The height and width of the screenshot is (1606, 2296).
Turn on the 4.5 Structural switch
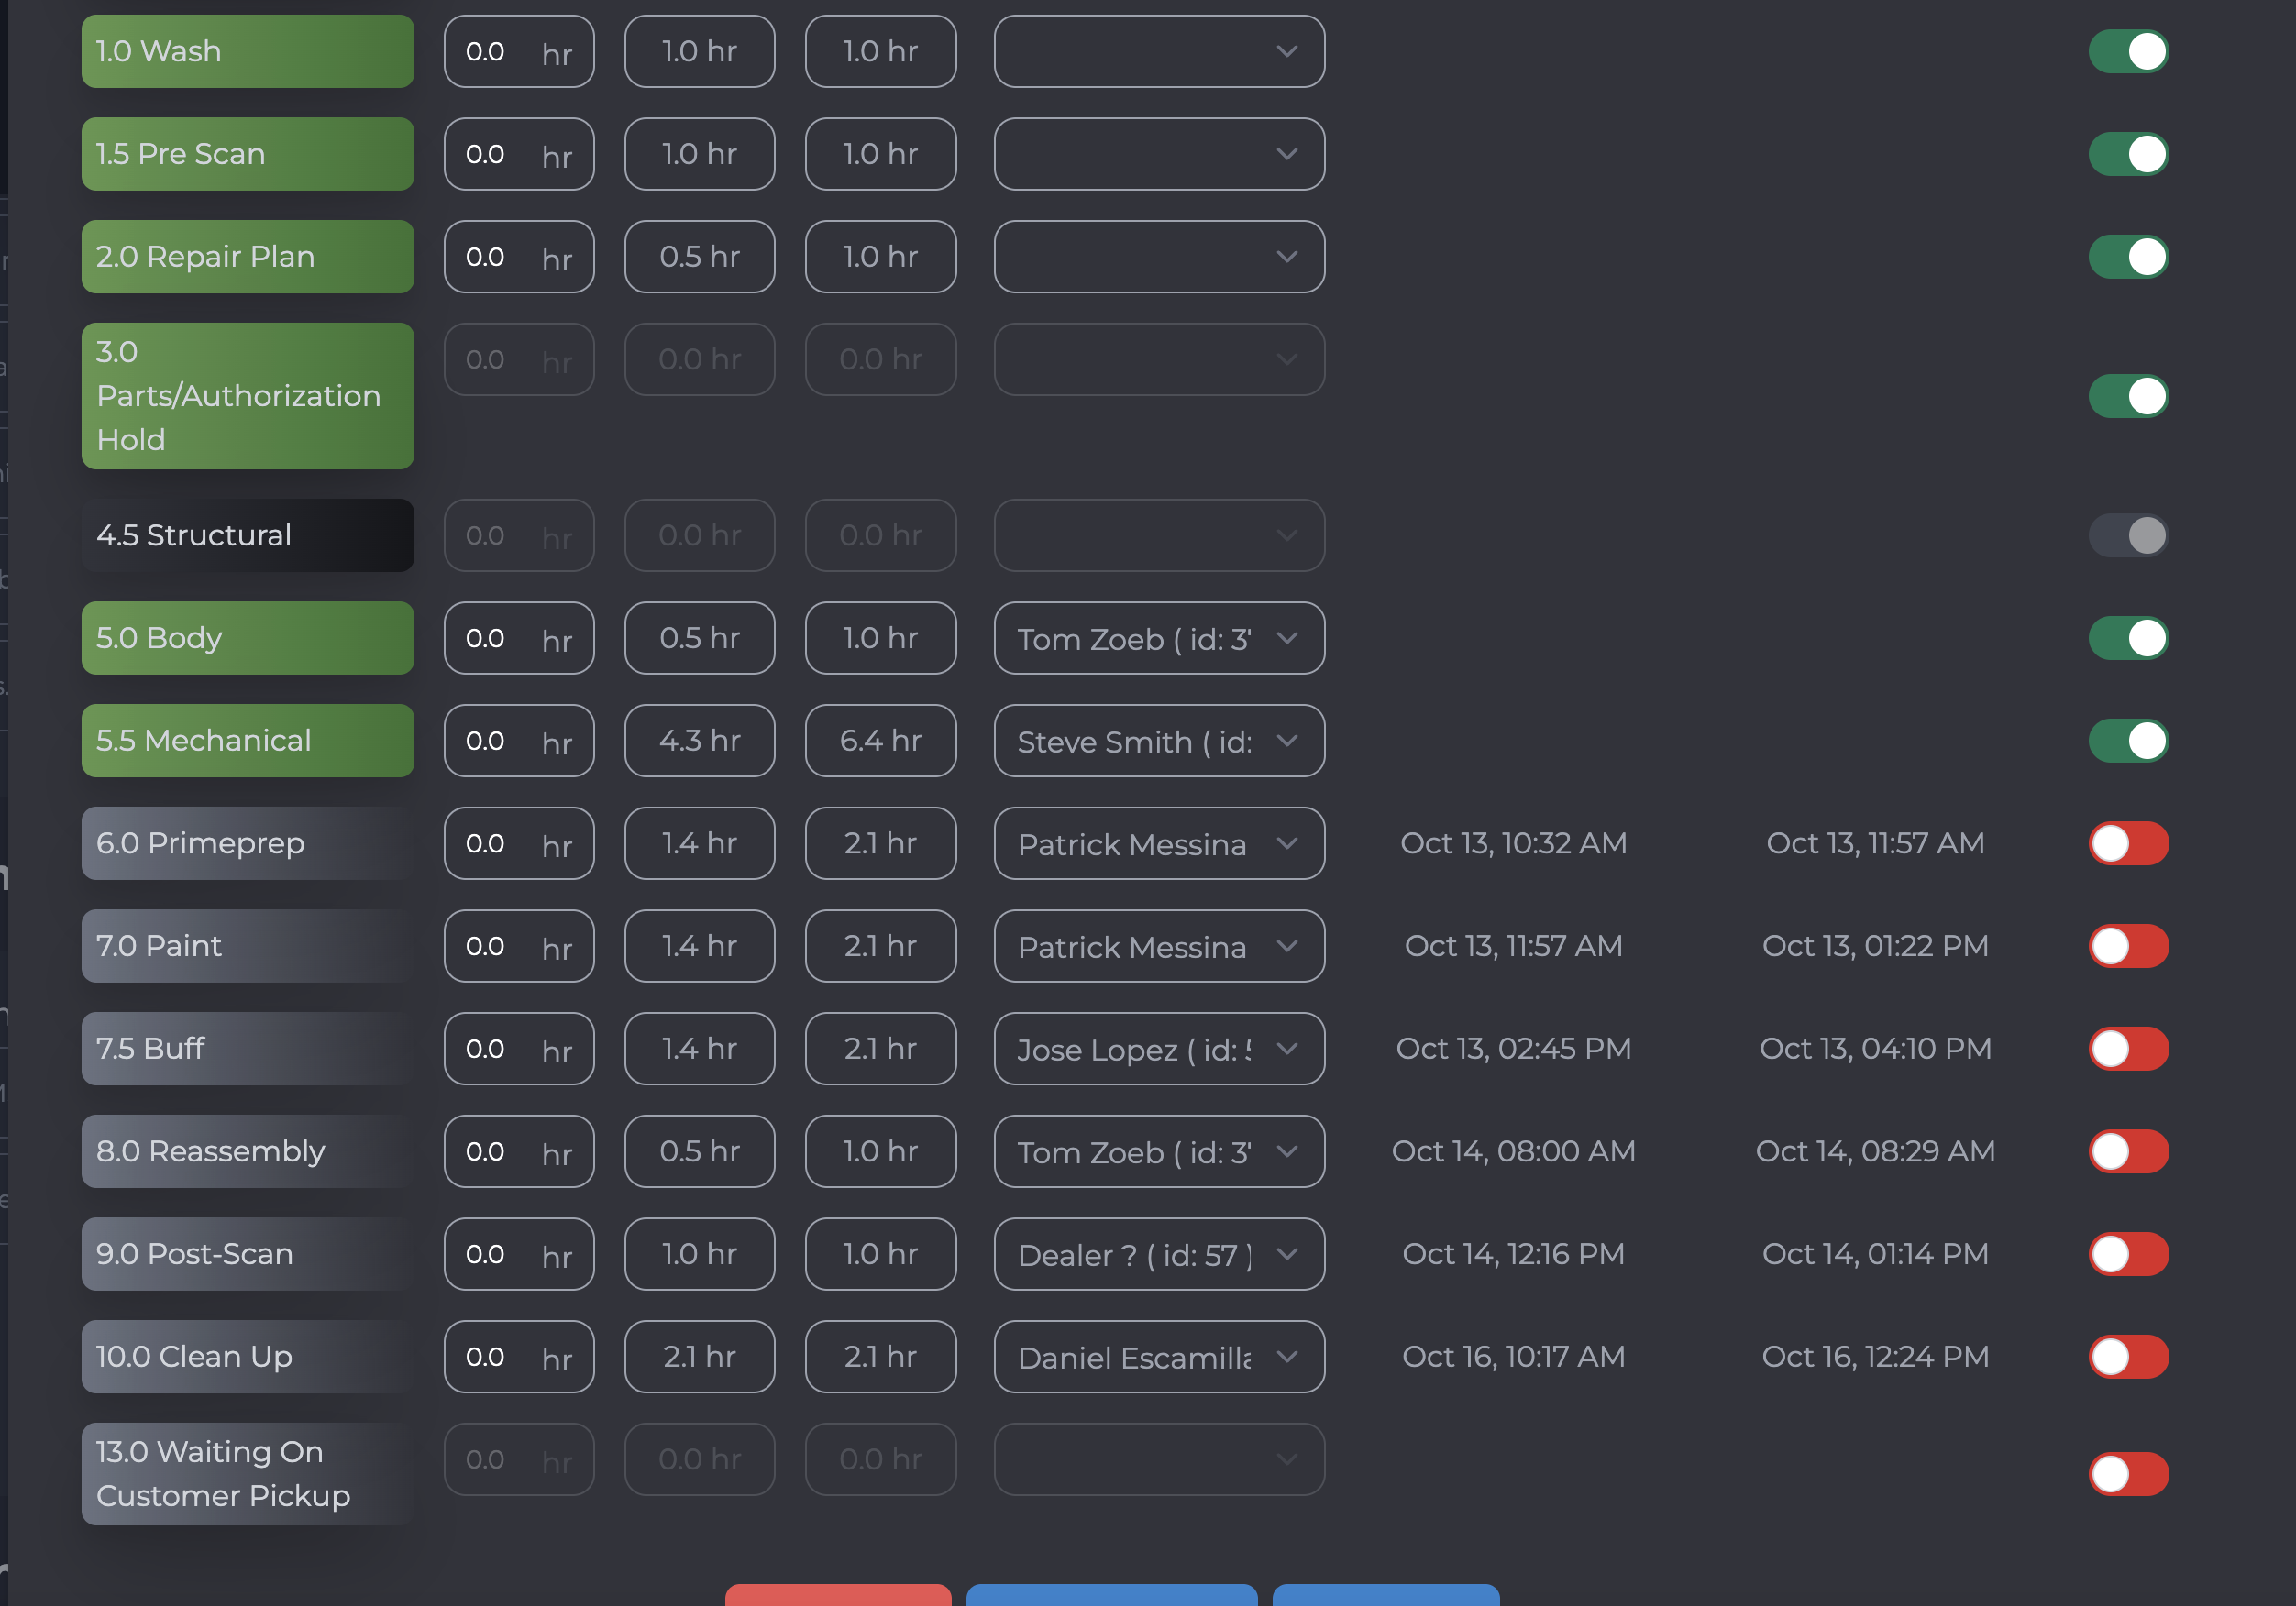click(x=2127, y=535)
